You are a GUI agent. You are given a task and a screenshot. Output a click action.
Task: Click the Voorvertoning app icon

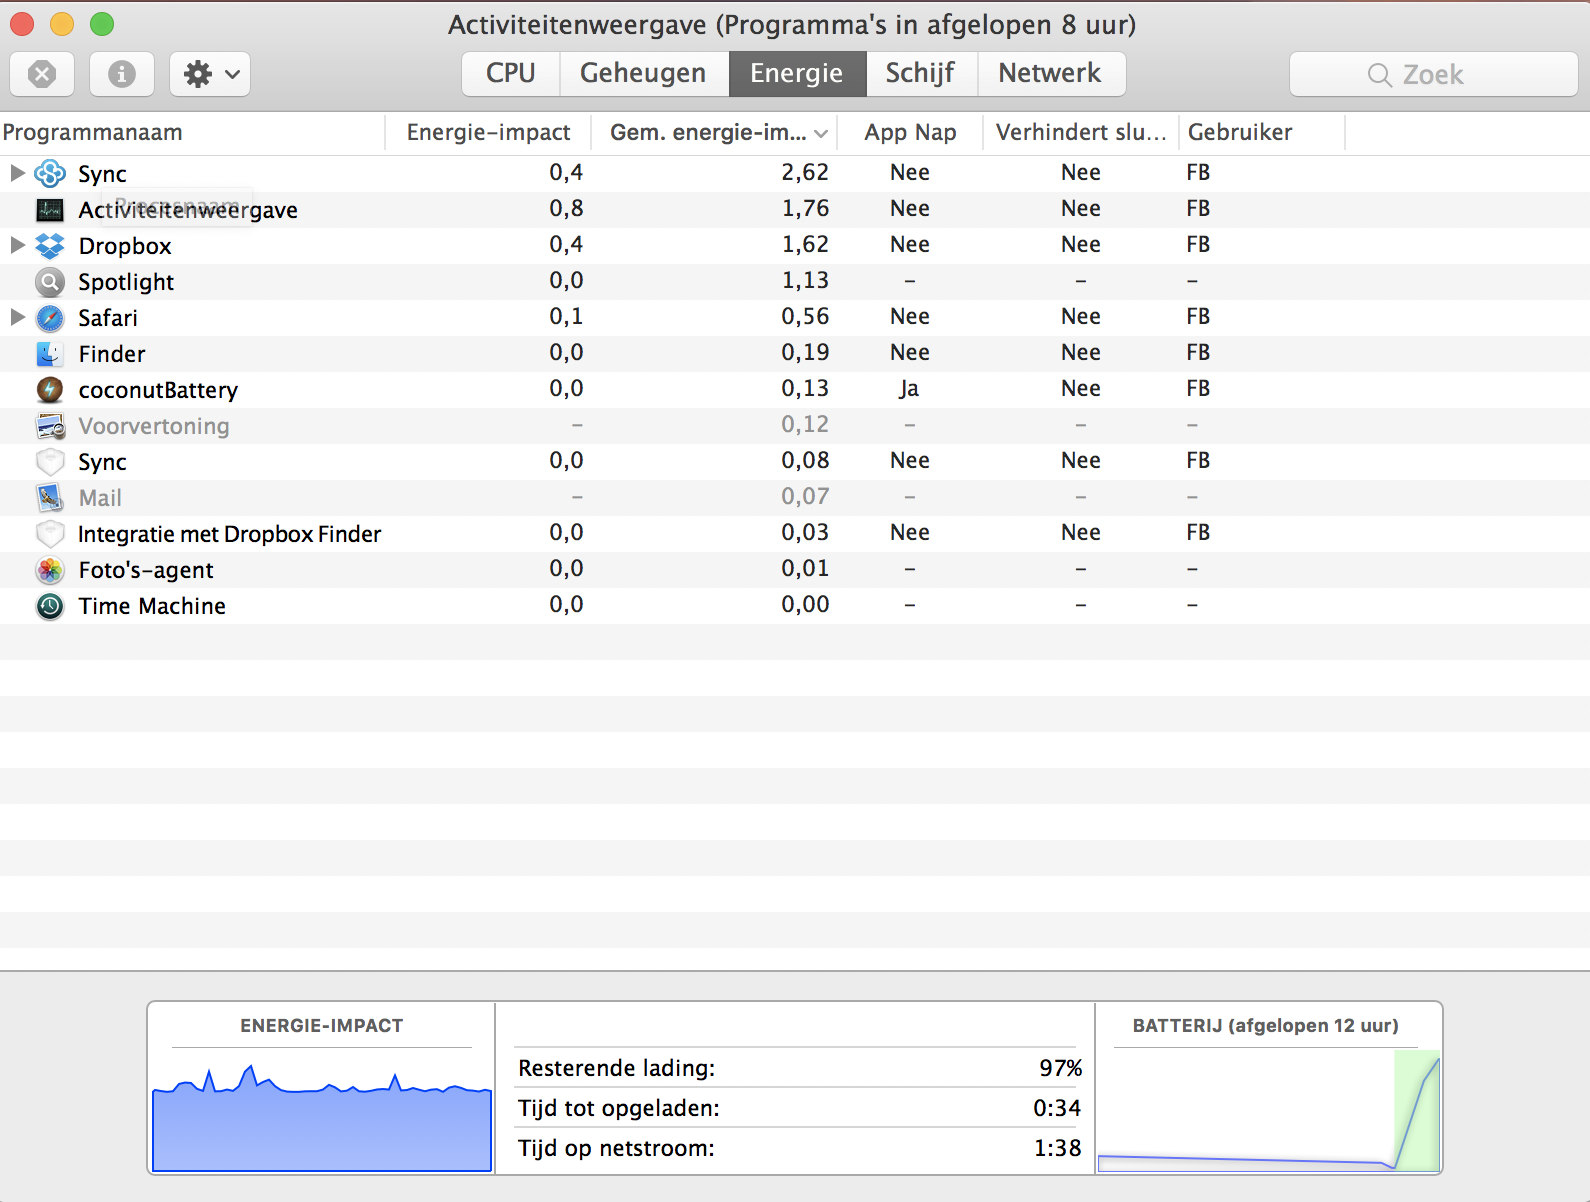[50, 426]
